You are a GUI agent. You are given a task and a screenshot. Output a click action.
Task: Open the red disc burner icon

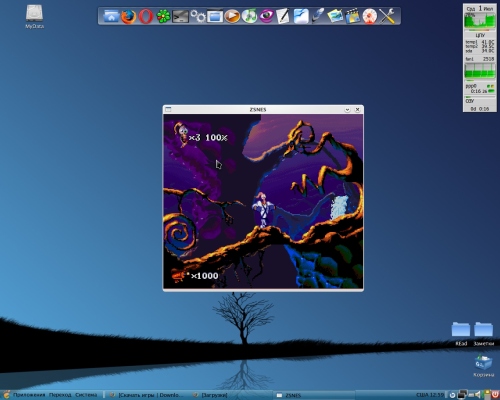(x=370, y=16)
